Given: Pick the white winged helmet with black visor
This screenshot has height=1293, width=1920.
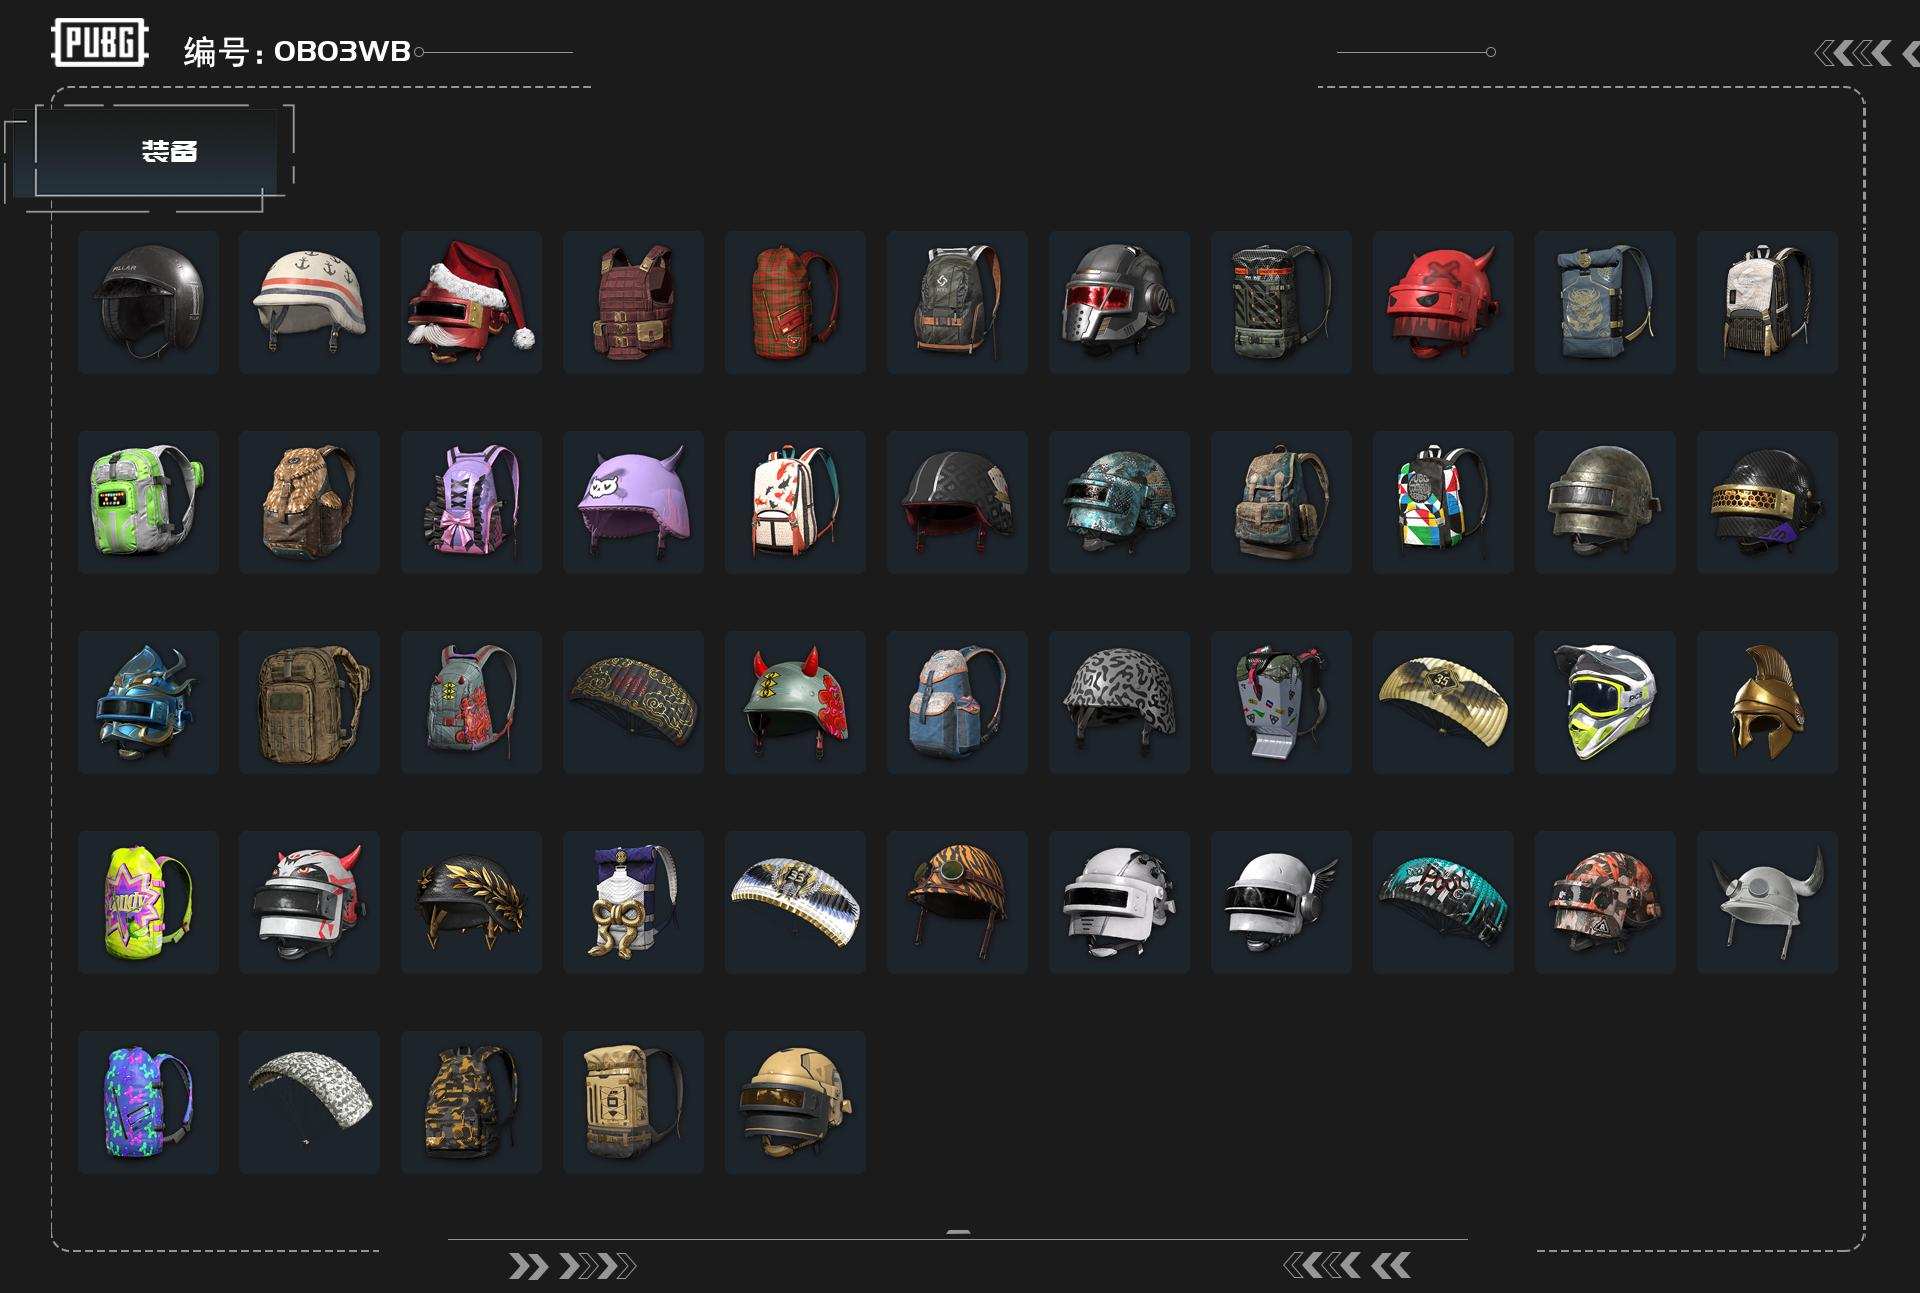Looking at the screenshot, I should (1282, 902).
